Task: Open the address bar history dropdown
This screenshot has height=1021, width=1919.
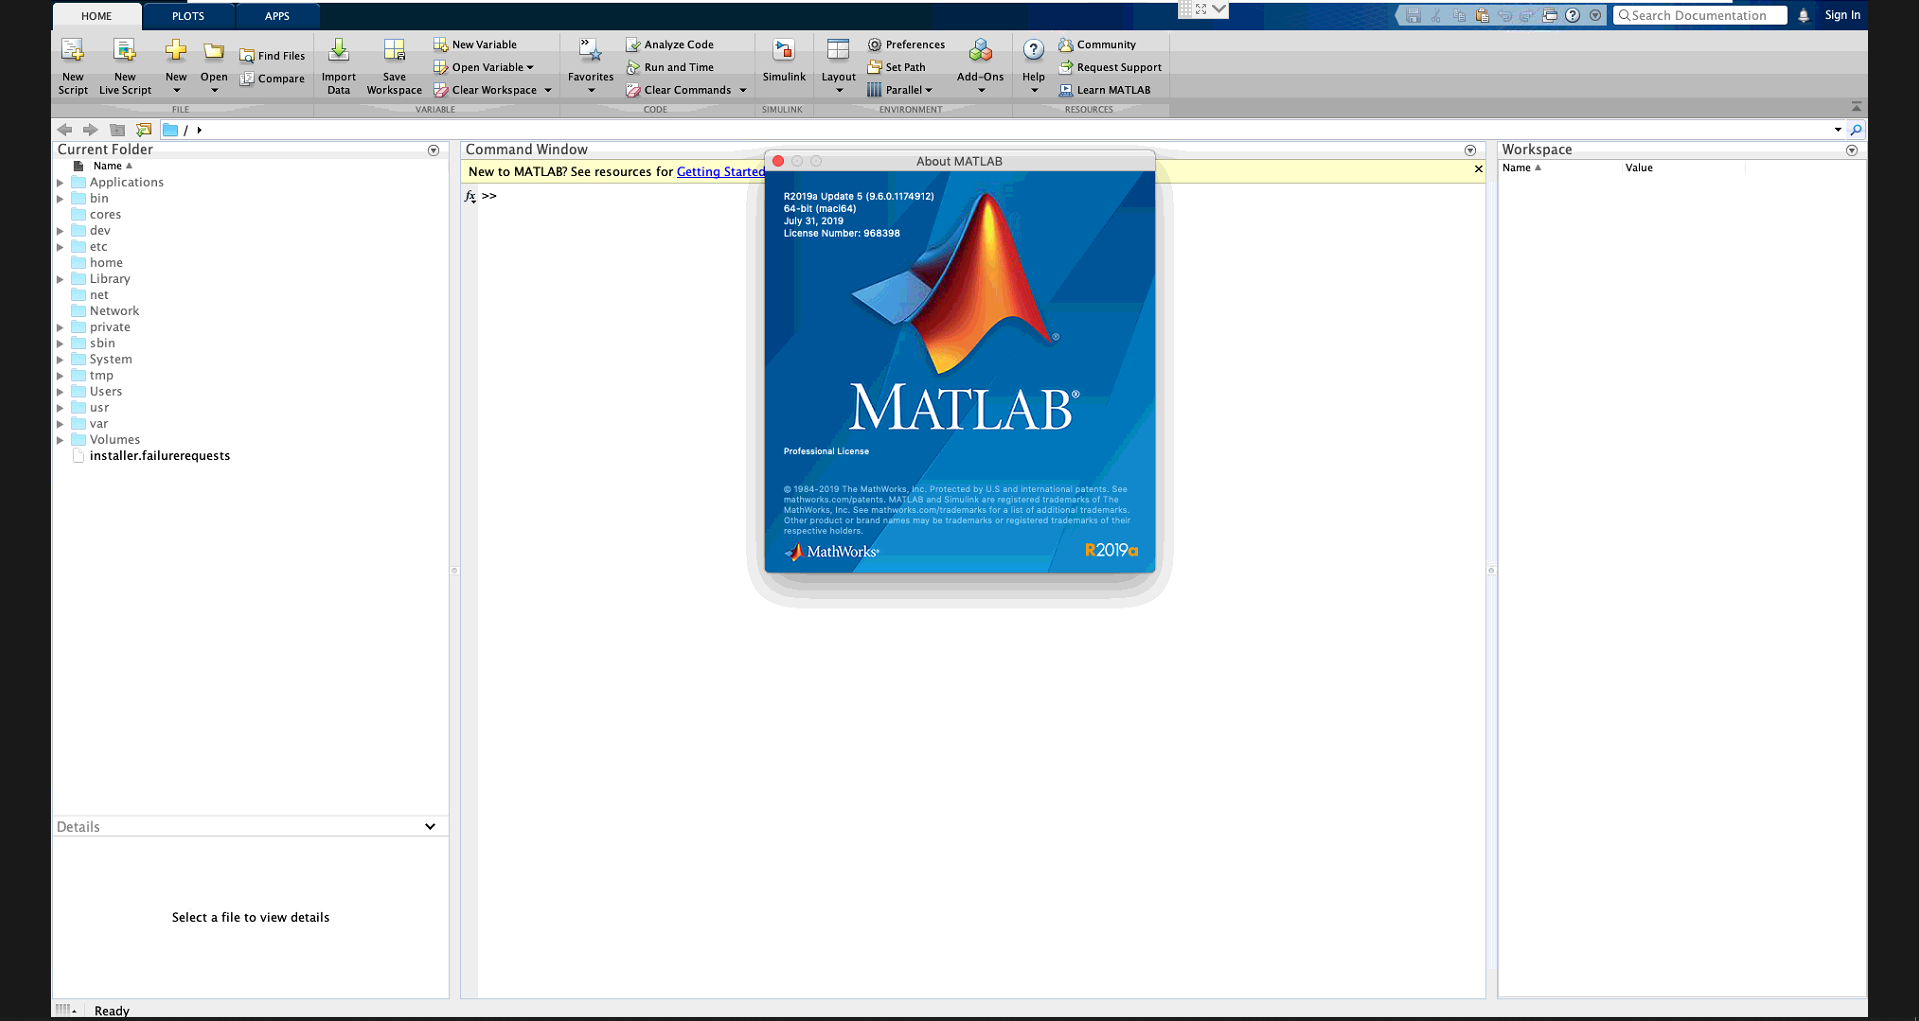Action: (x=1838, y=130)
